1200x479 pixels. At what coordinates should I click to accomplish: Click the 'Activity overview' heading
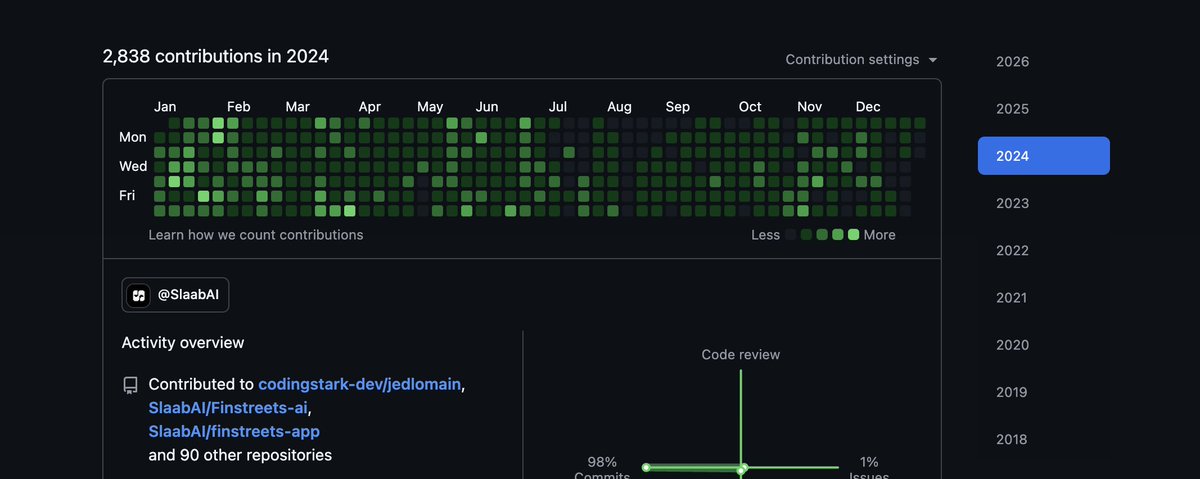[x=183, y=343]
